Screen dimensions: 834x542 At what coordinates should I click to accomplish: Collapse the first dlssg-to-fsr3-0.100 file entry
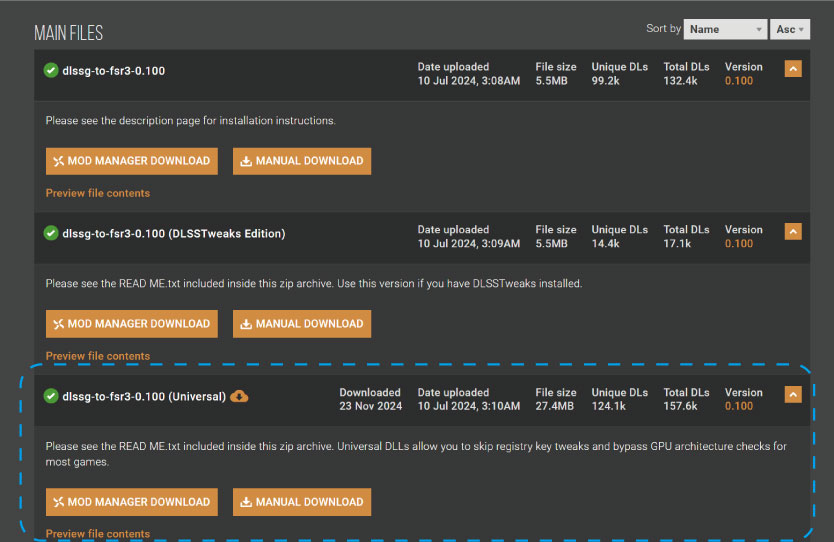(x=792, y=69)
